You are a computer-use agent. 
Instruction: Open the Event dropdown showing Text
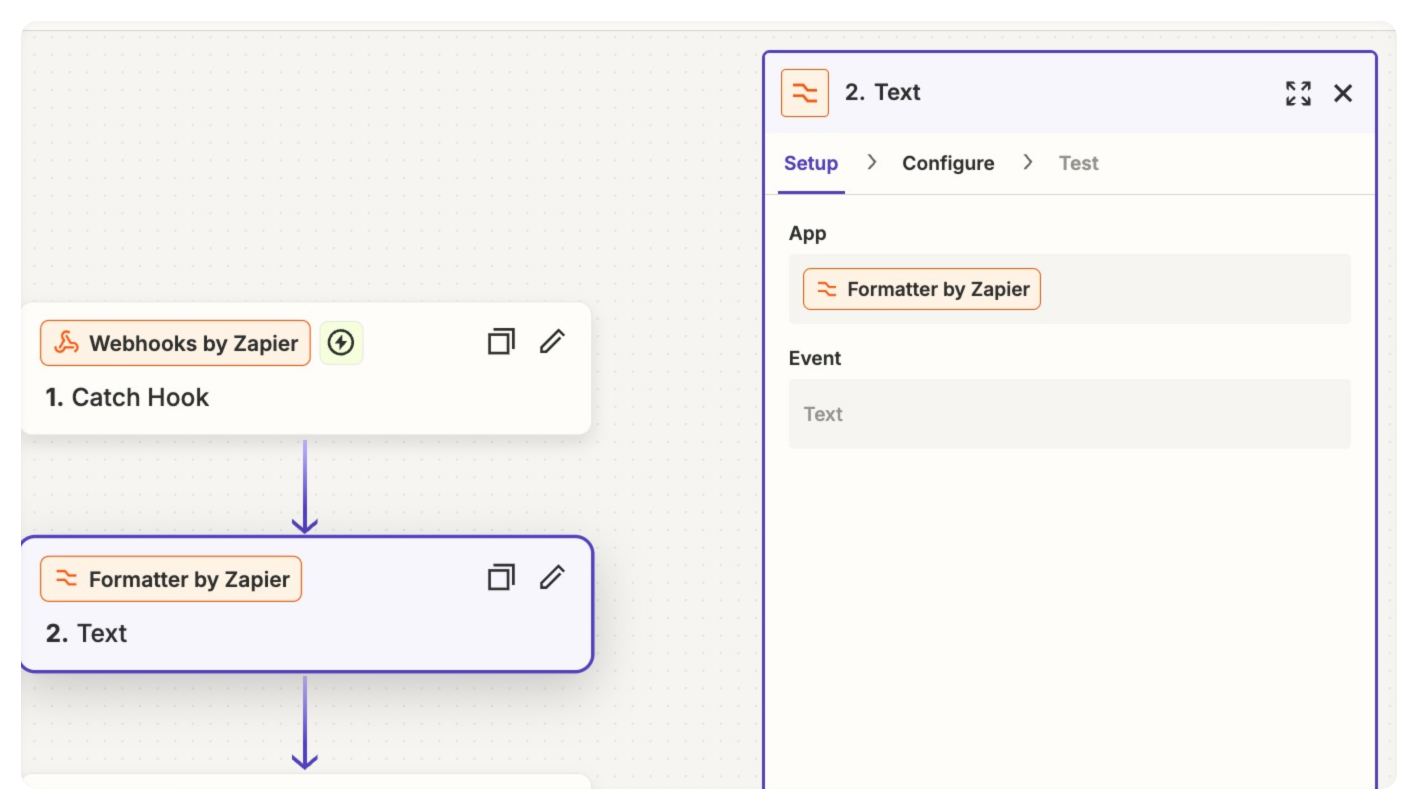click(1069, 414)
